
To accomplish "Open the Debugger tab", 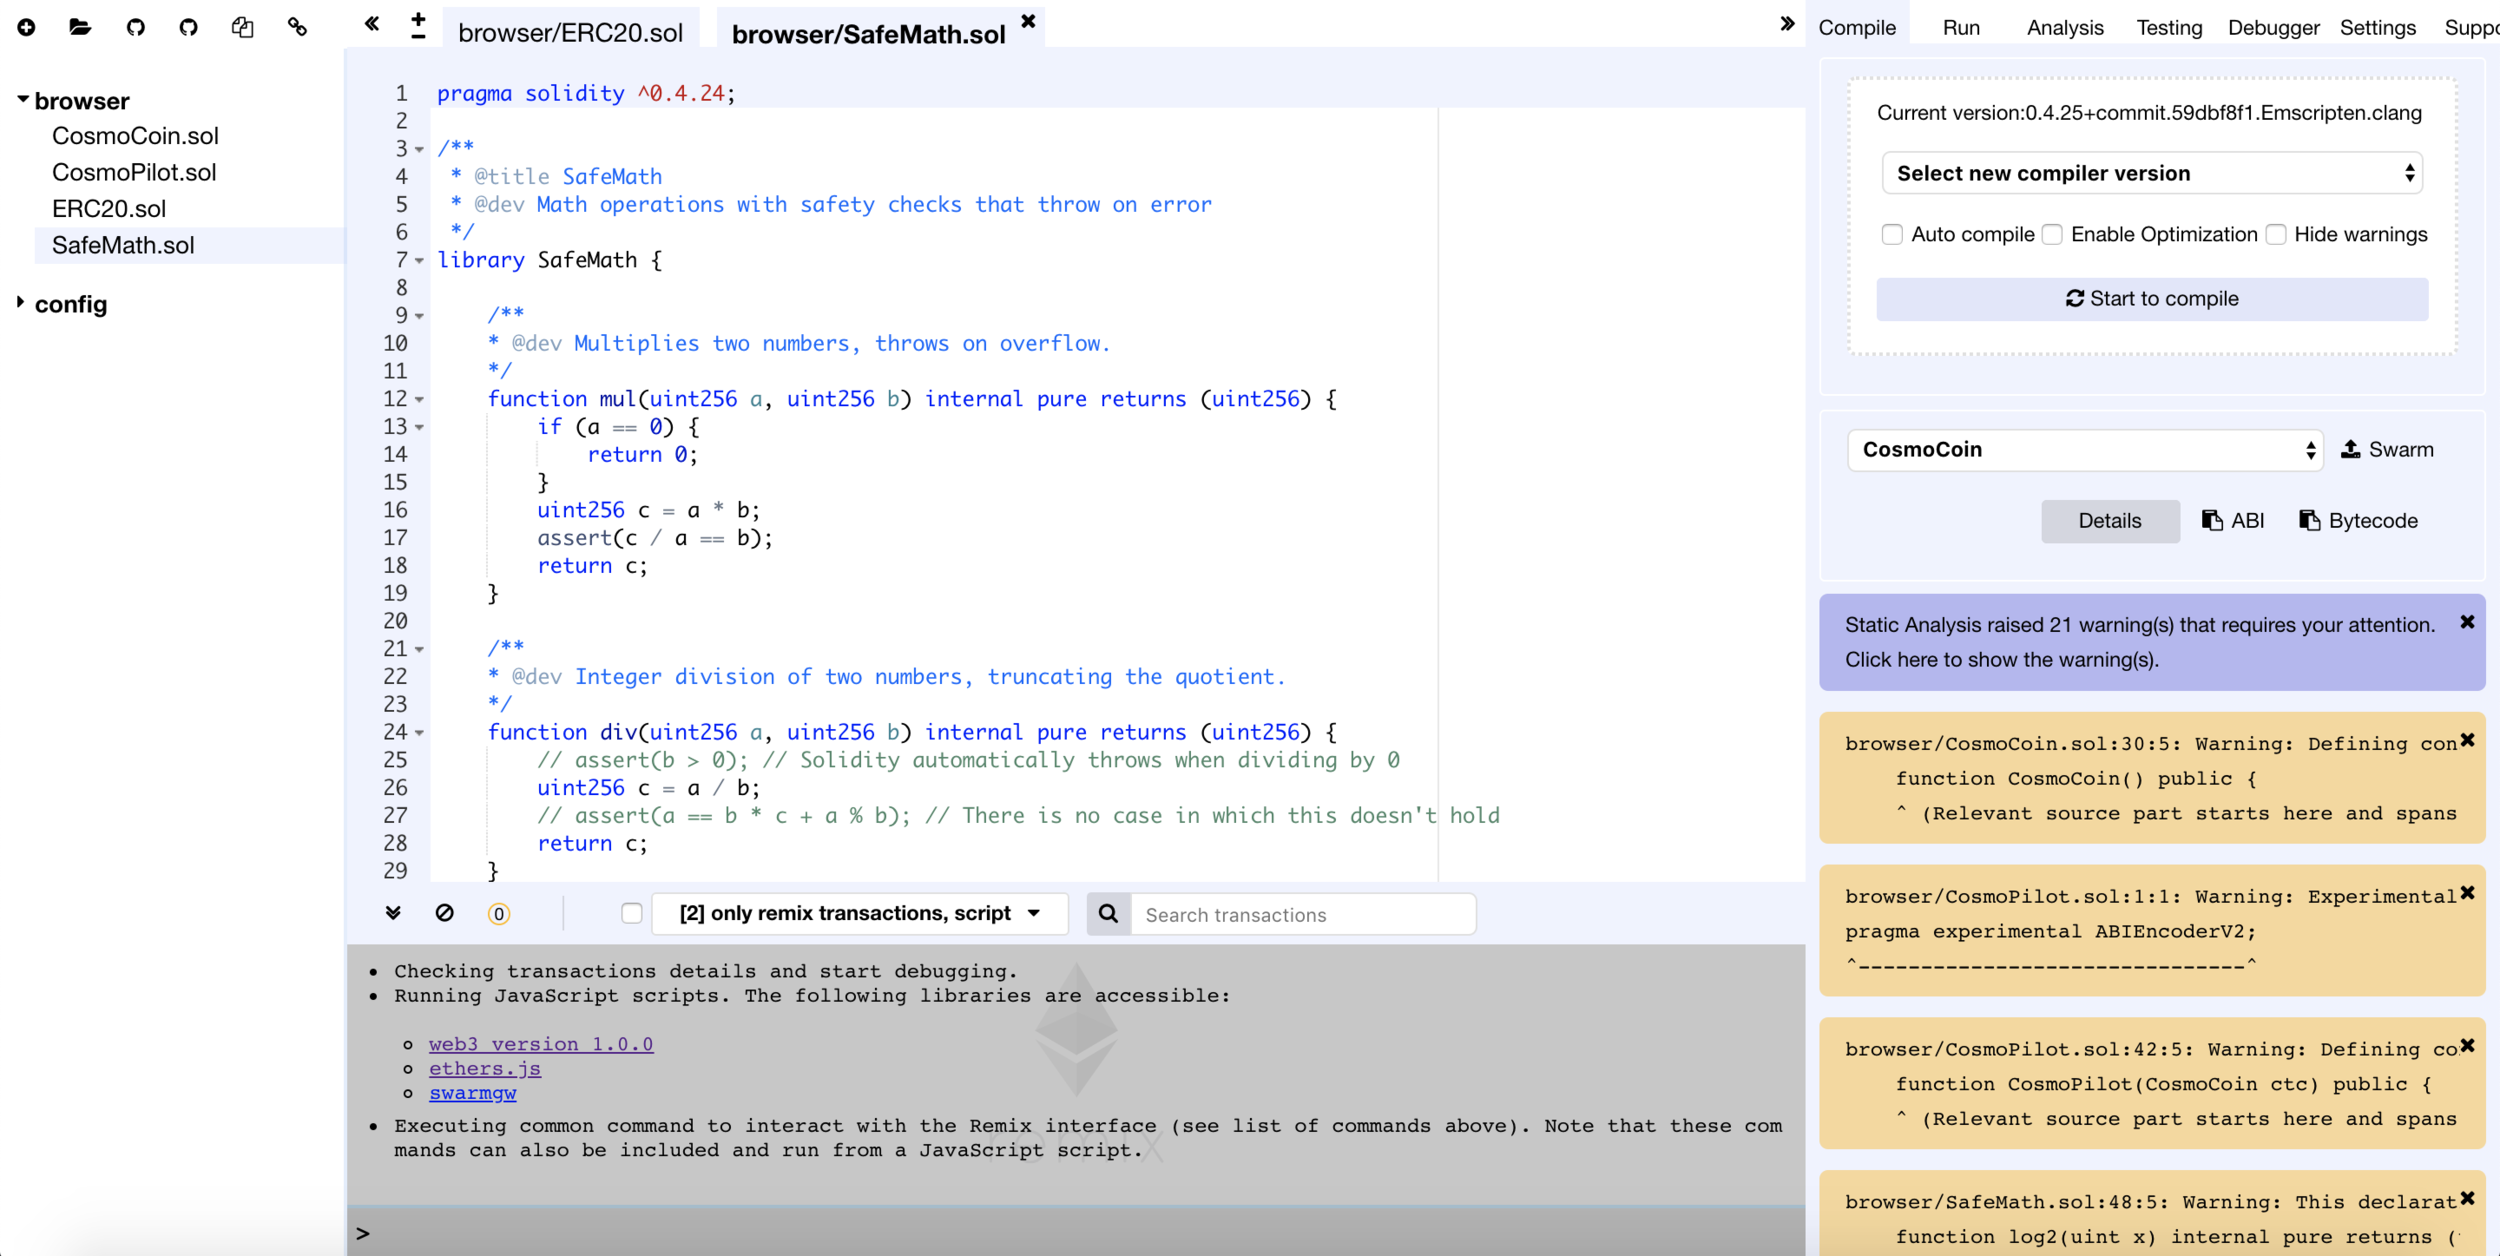I will pos(2272,28).
